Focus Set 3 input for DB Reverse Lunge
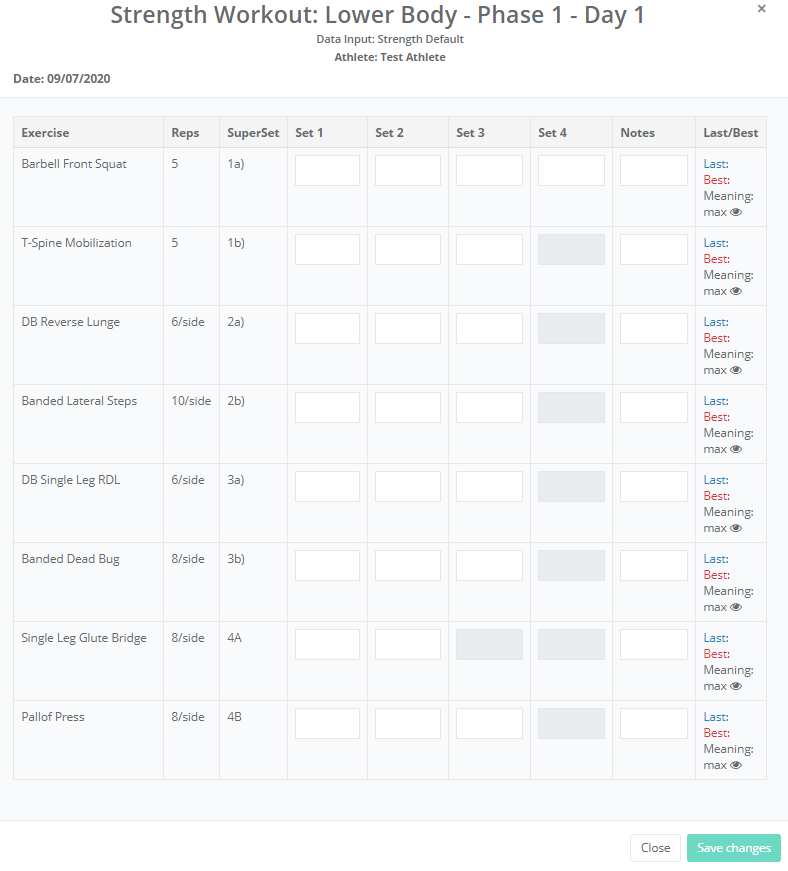The height and width of the screenshot is (871, 788). (x=489, y=328)
